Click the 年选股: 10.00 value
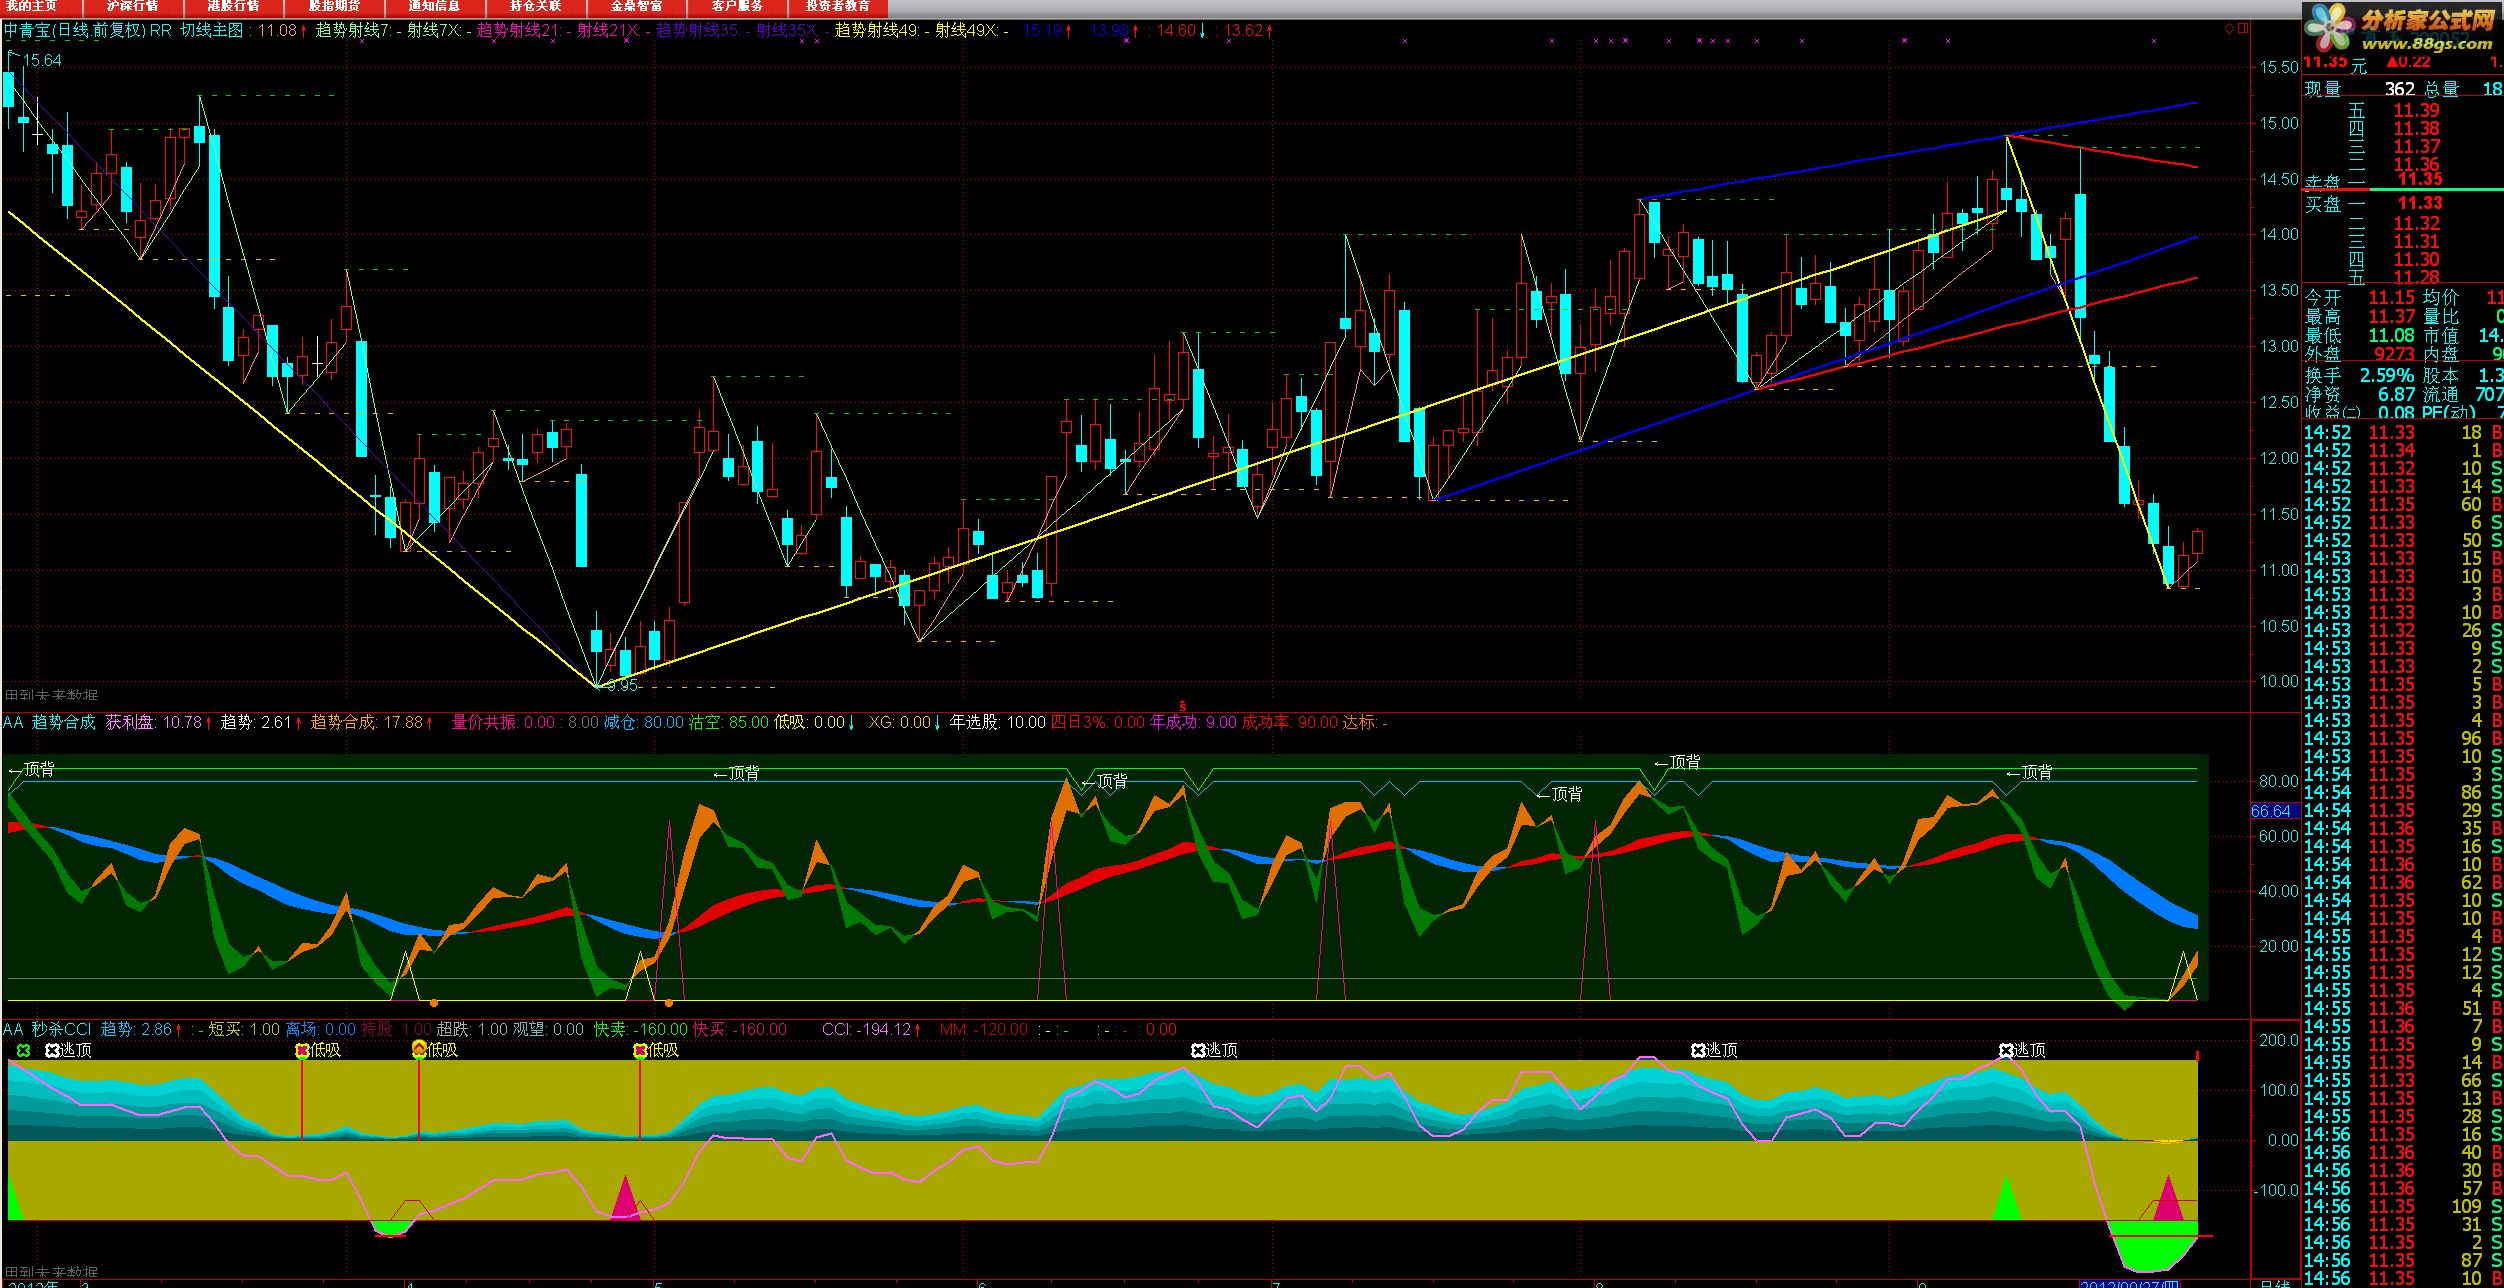This screenshot has width=2504, height=1288. (x=998, y=722)
